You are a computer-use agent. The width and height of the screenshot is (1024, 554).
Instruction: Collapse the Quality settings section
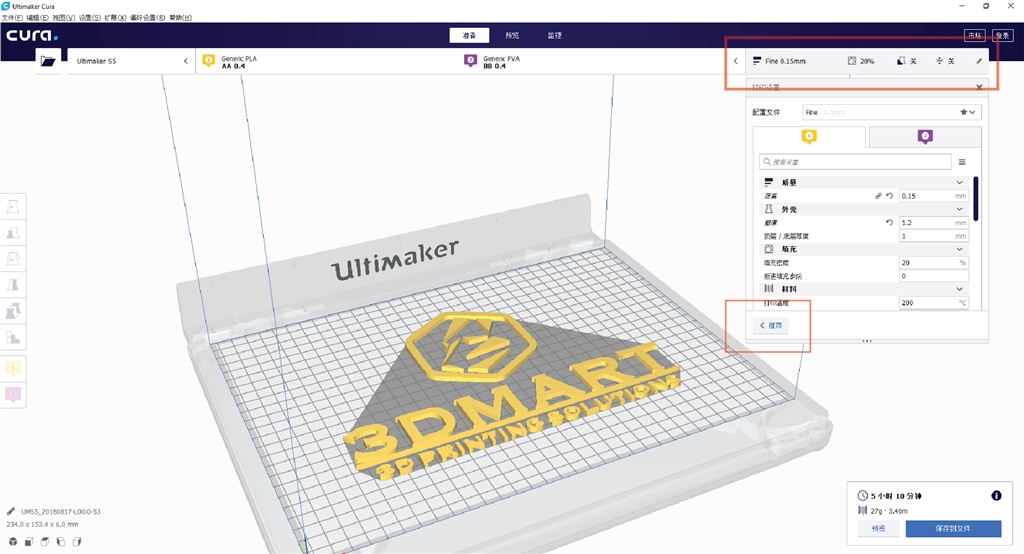pos(960,183)
